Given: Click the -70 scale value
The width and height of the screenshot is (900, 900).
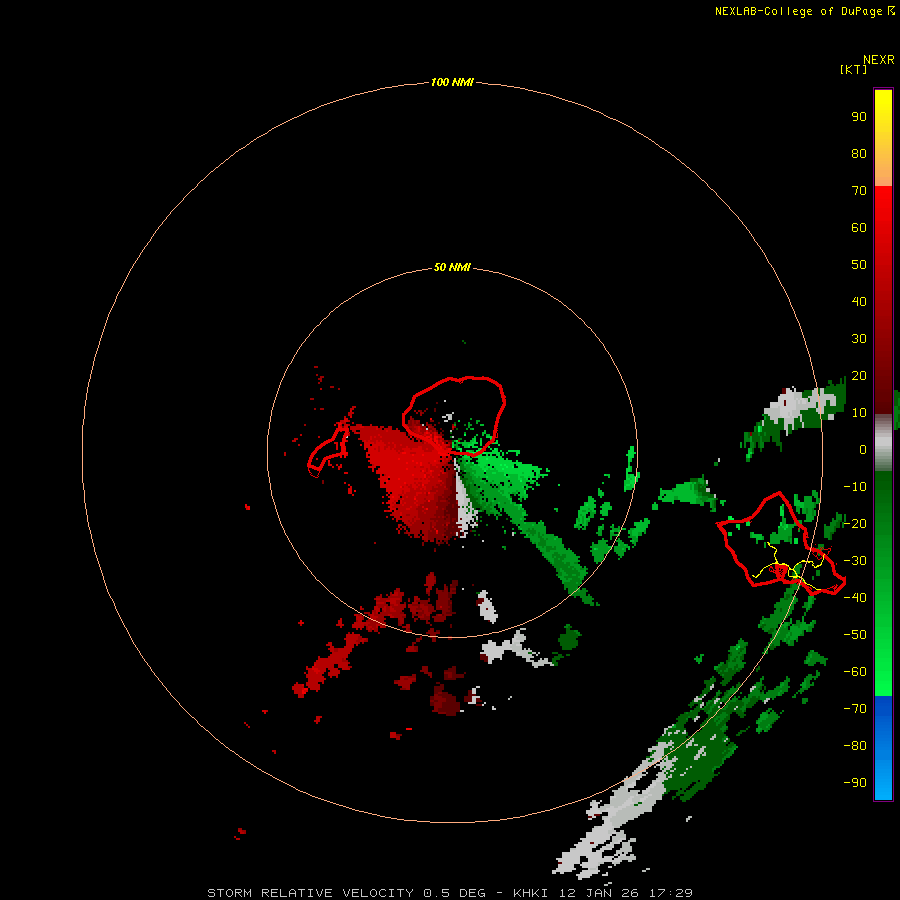Looking at the screenshot, I should pos(855,709).
